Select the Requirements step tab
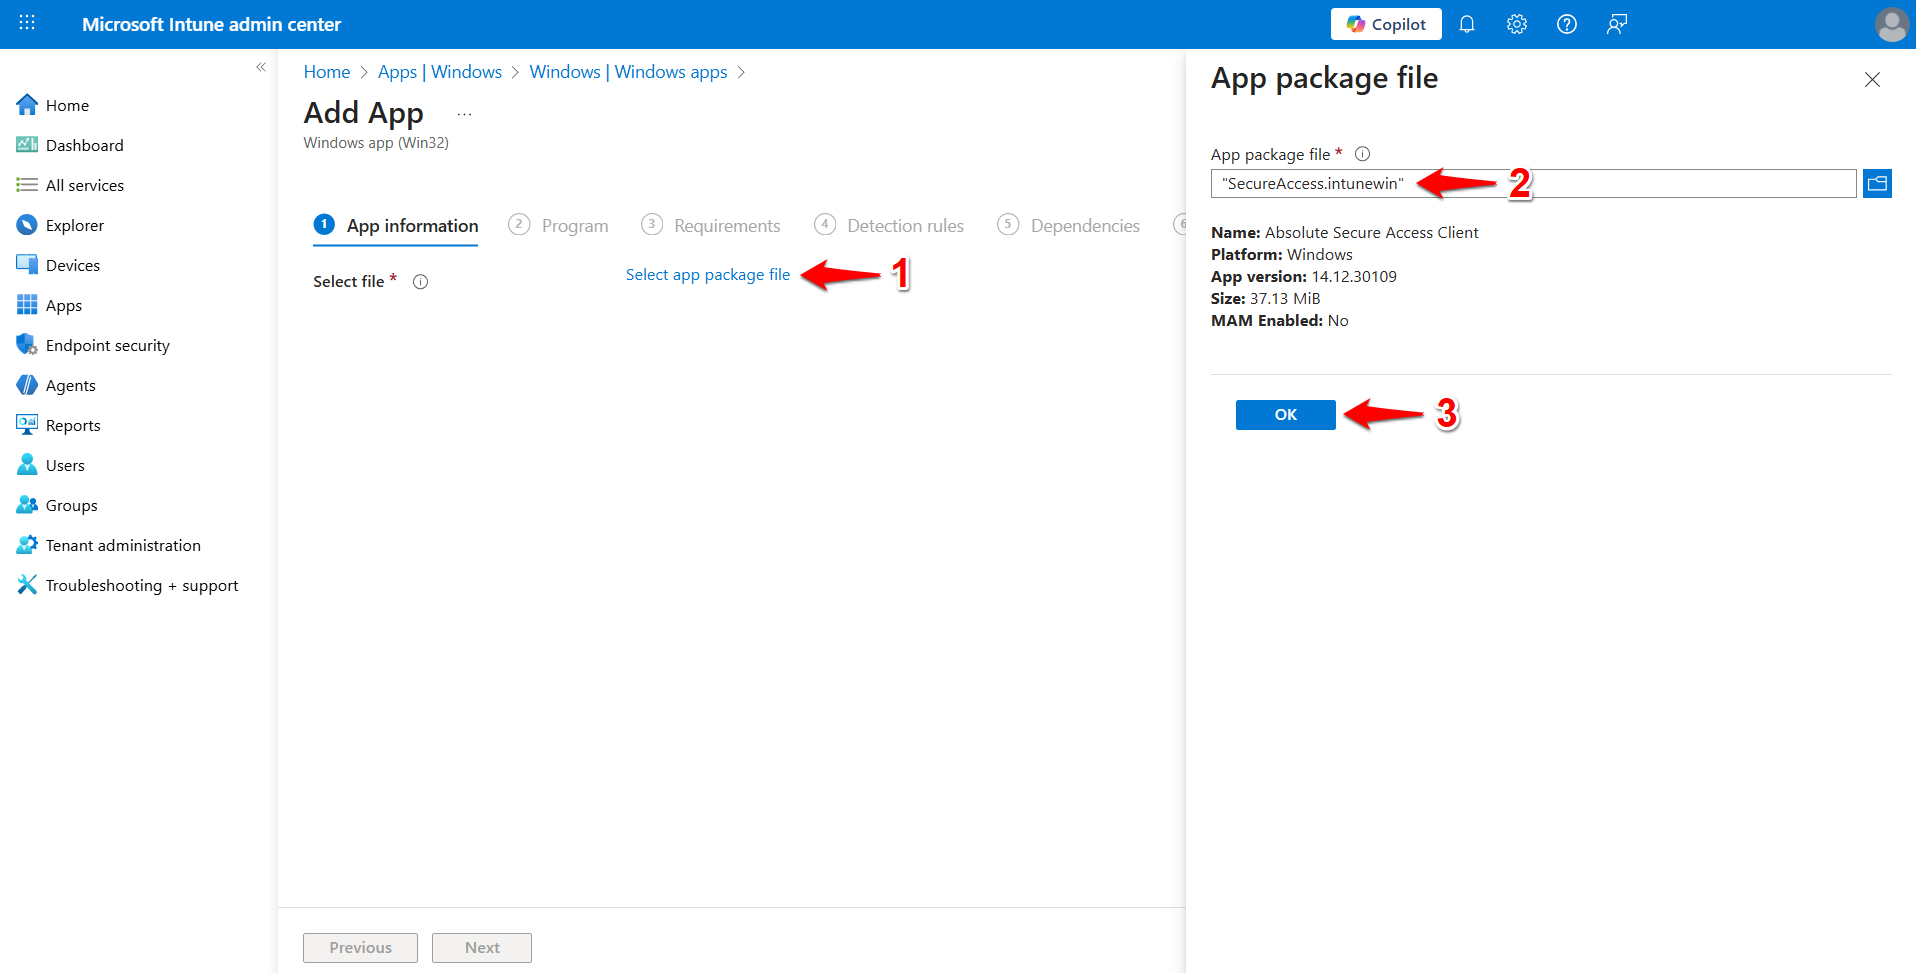This screenshot has width=1916, height=973. (710, 226)
